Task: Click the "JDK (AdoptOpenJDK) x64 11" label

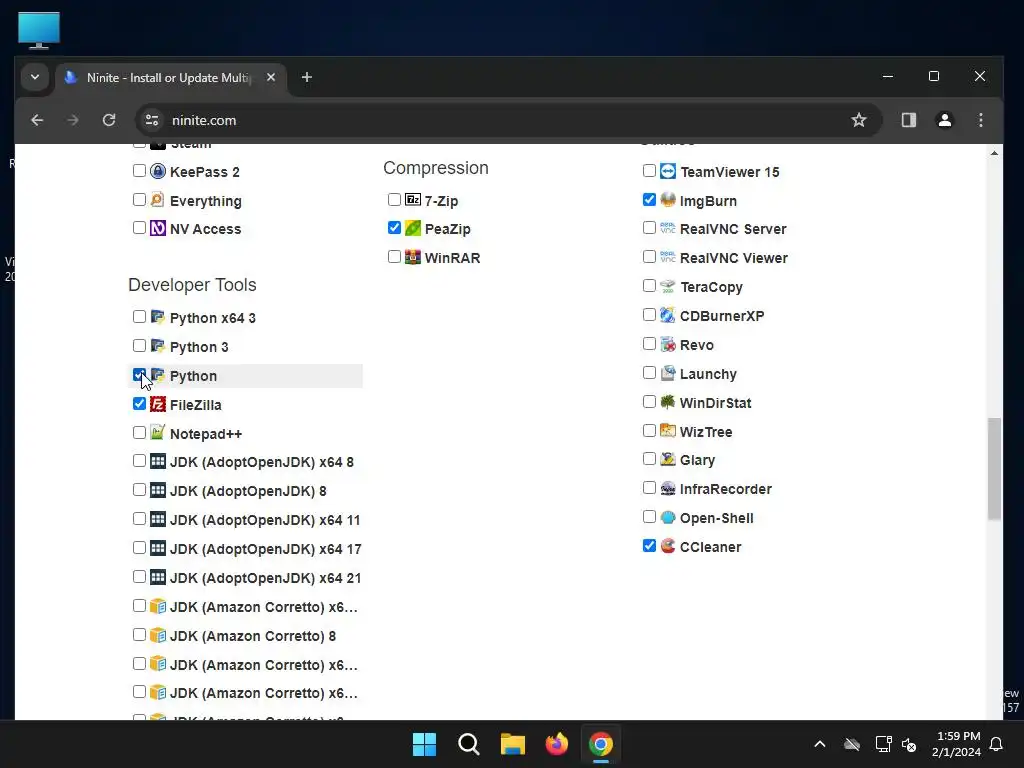Action: [x=265, y=520]
